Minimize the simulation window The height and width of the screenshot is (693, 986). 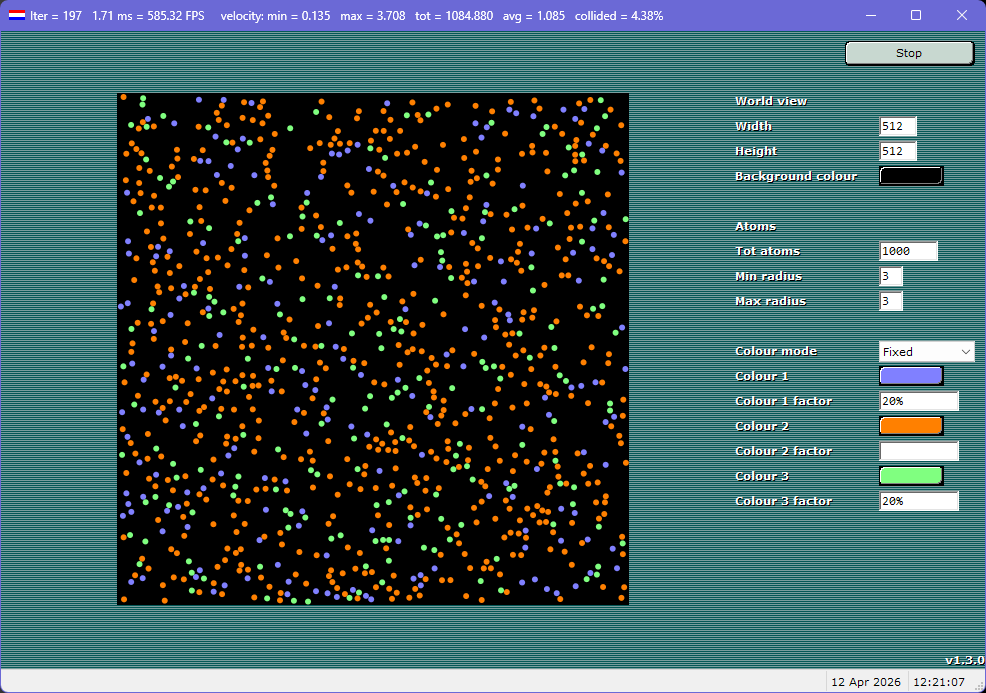pyautogui.click(x=870, y=16)
